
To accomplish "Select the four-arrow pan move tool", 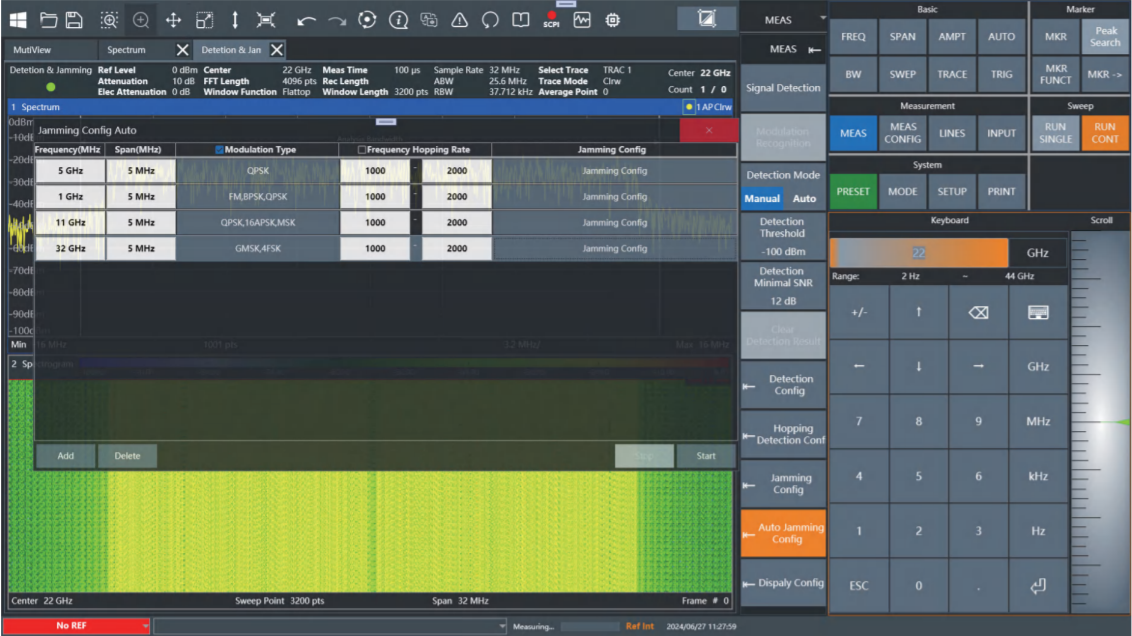I will (173, 20).
